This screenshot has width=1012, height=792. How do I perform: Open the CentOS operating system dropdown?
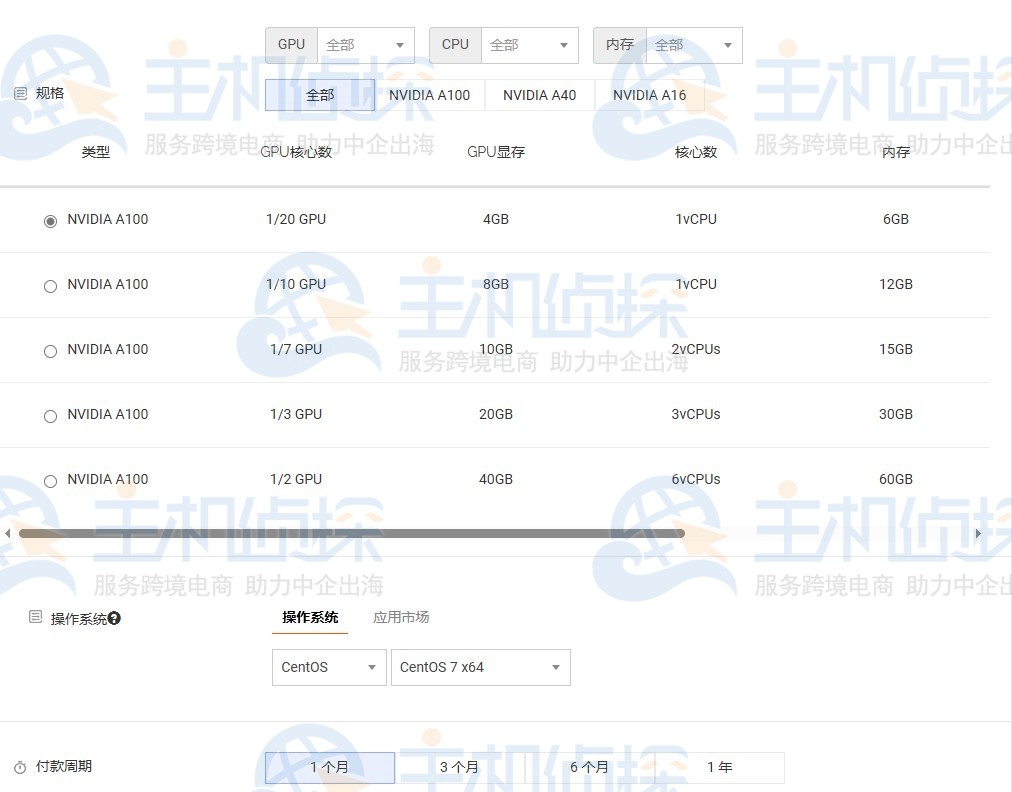(328, 667)
